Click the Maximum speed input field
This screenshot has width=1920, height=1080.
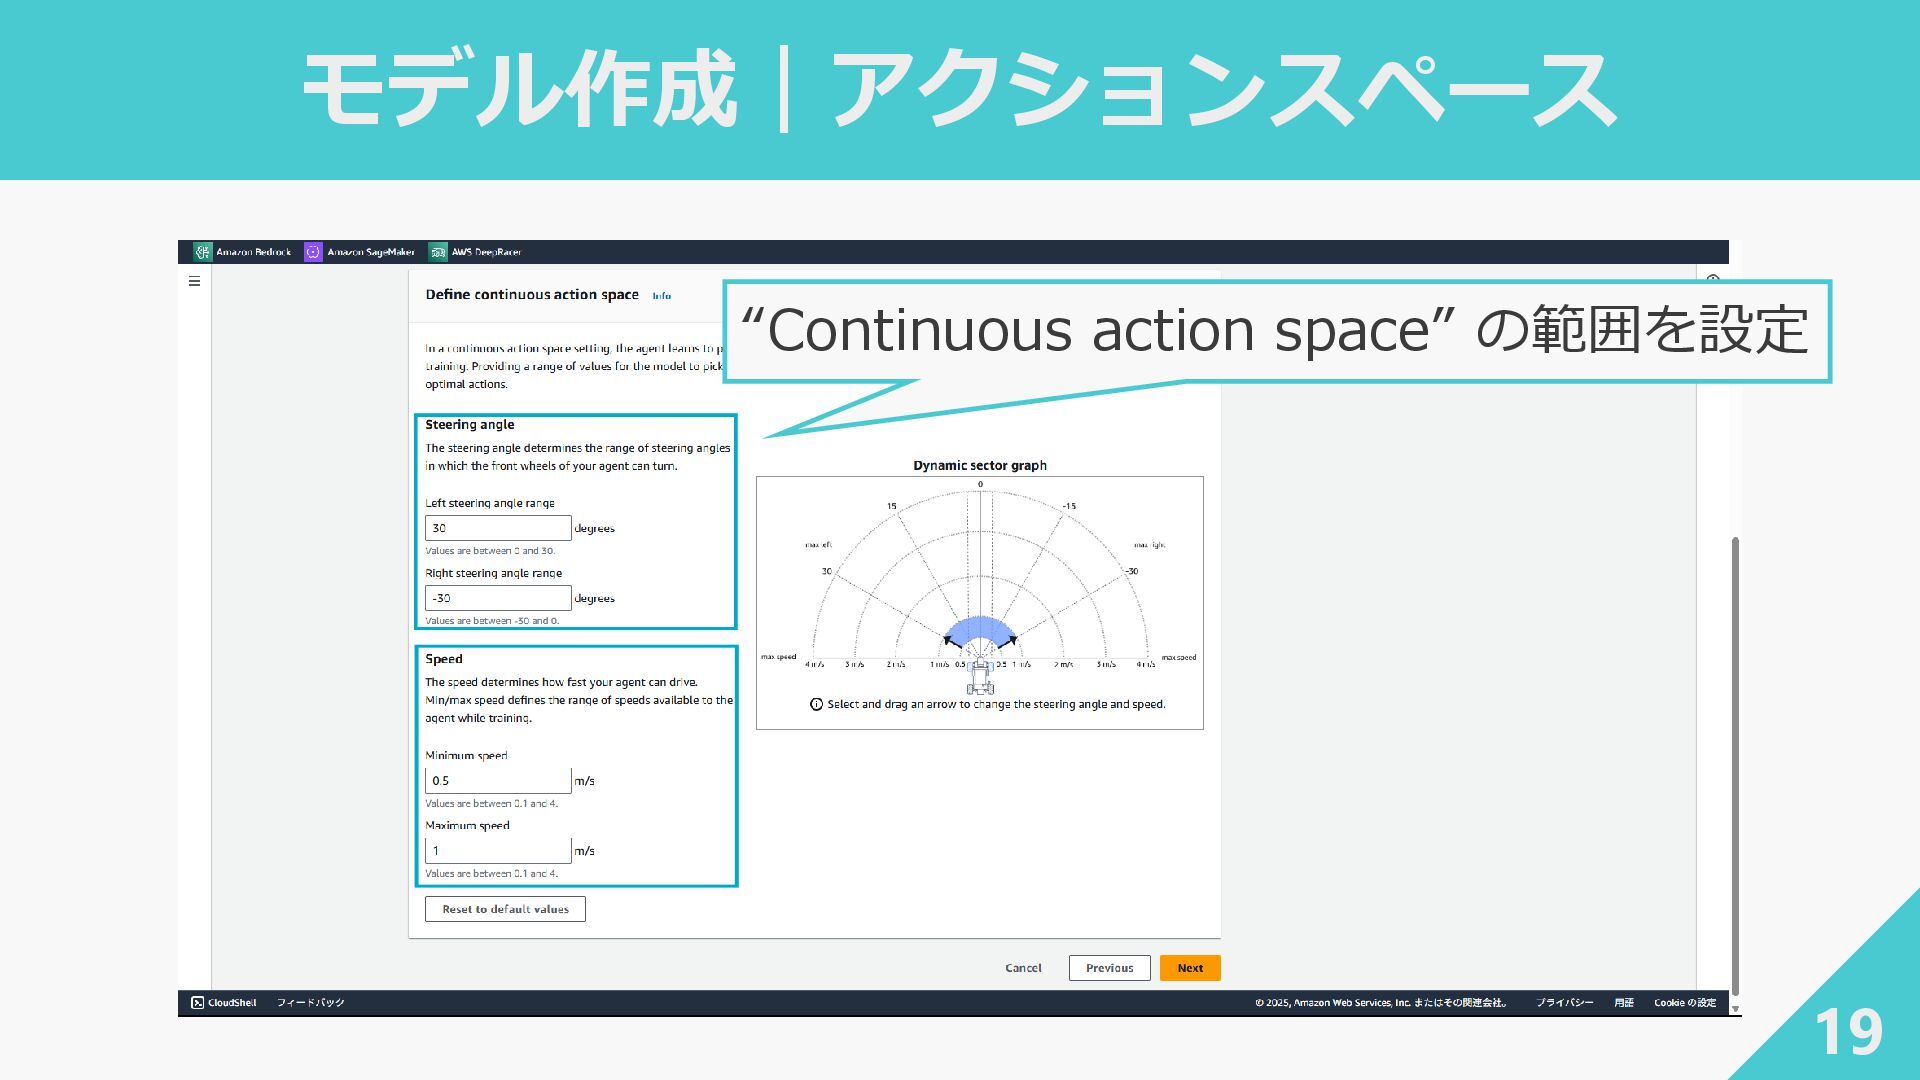coord(498,851)
